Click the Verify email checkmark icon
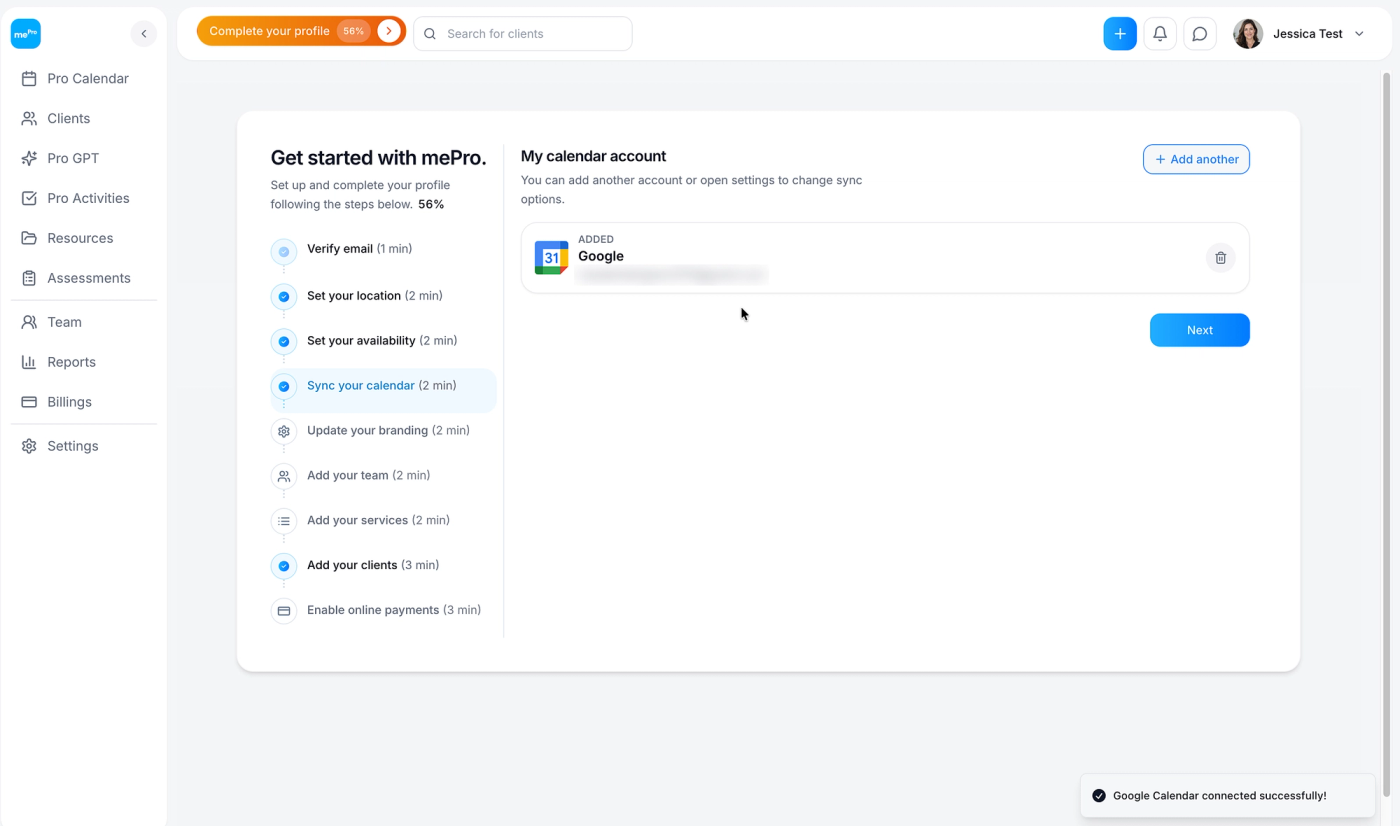Image resolution: width=1400 pixels, height=826 pixels. tap(284, 252)
